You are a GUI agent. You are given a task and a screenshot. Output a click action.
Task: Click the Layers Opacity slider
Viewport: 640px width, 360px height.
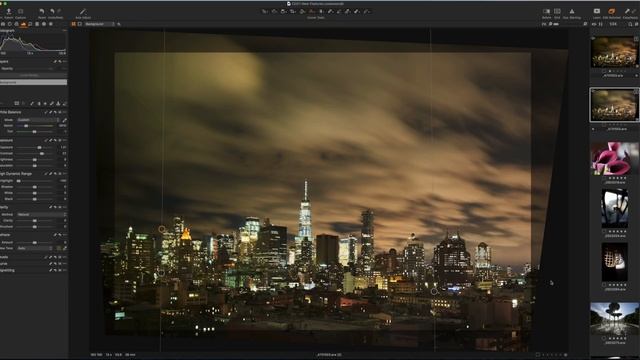click(x=35, y=69)
